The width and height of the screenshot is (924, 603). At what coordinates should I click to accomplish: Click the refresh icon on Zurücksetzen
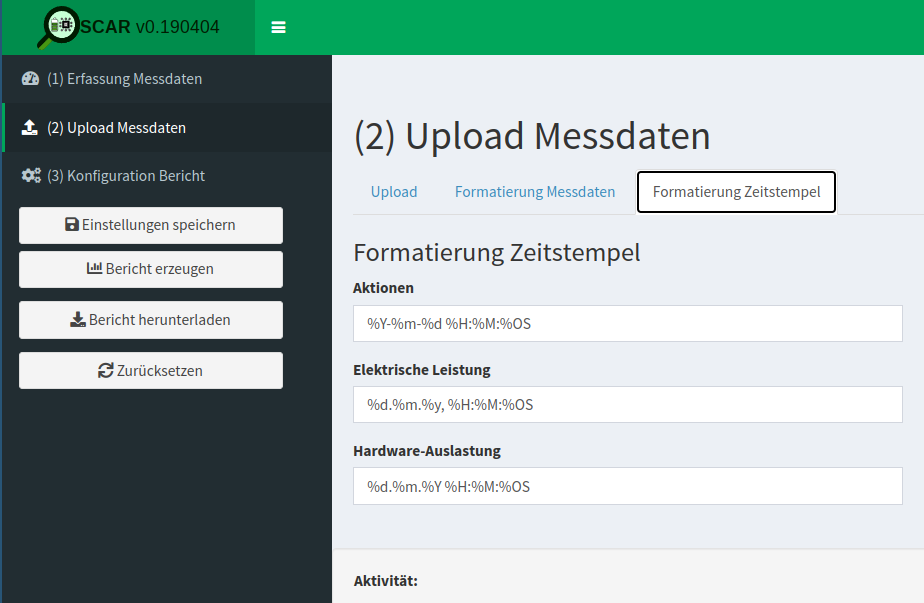105,370
